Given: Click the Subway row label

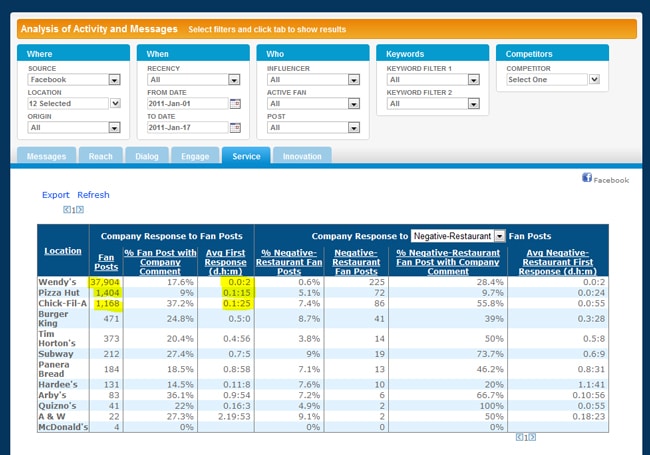Looking at the screenshot, I should pyautogui.click(x=56, y=354).
